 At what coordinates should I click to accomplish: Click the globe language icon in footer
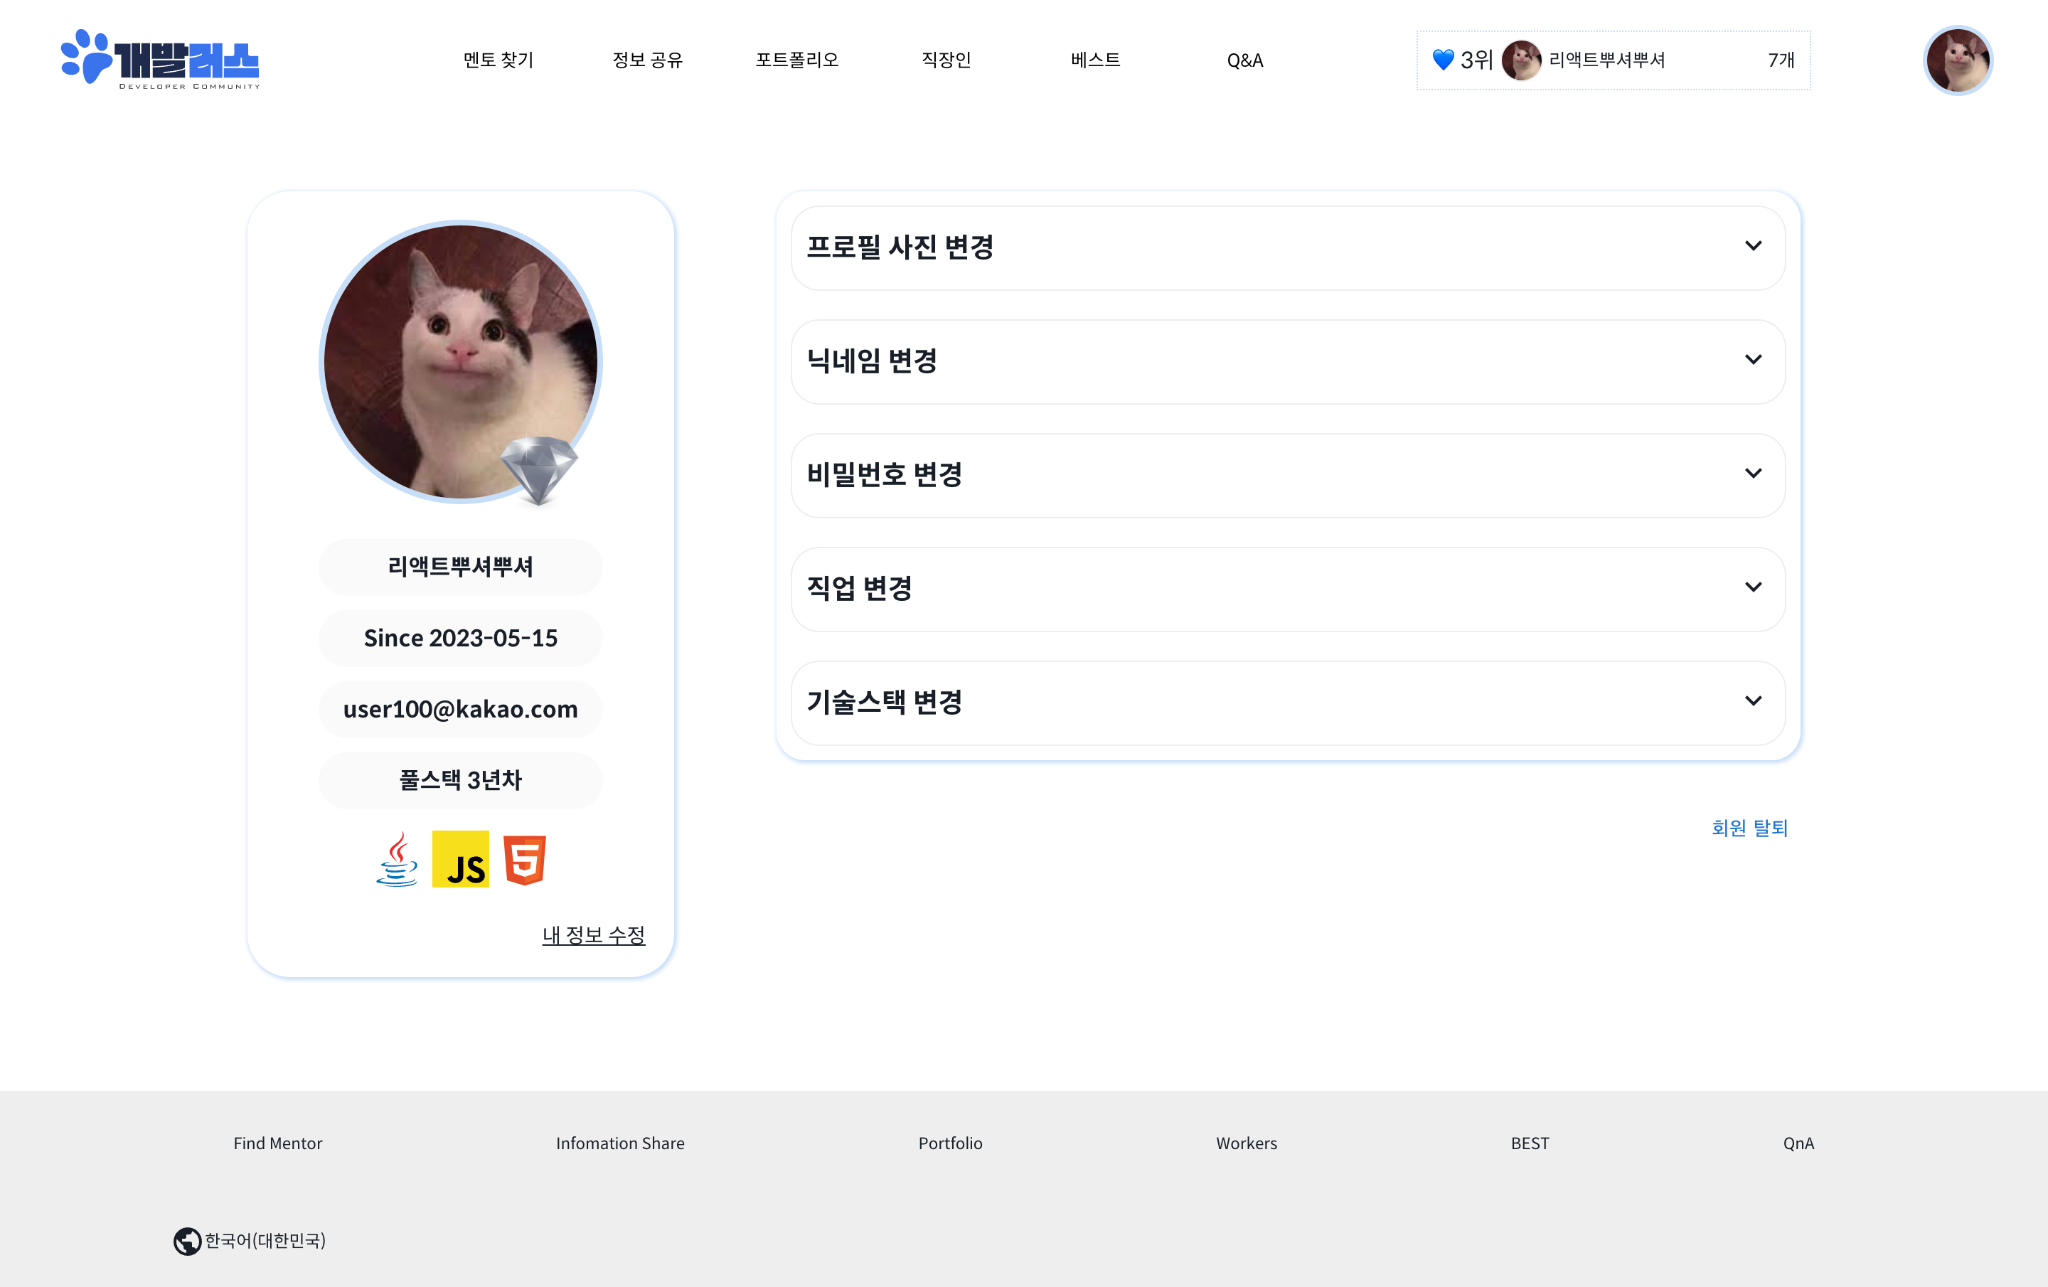187,1241
